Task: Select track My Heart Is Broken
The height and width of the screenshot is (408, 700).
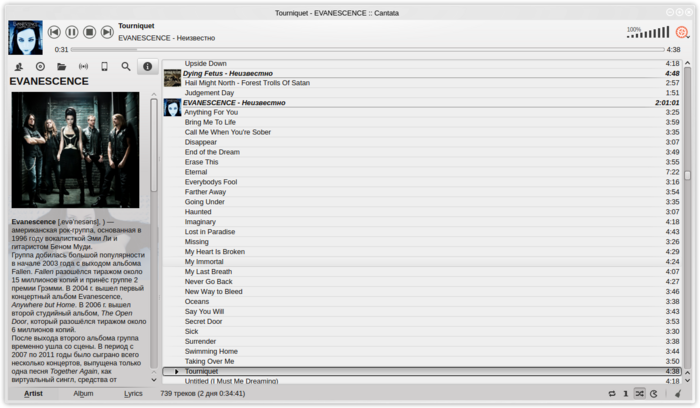Action: (422, 252)
